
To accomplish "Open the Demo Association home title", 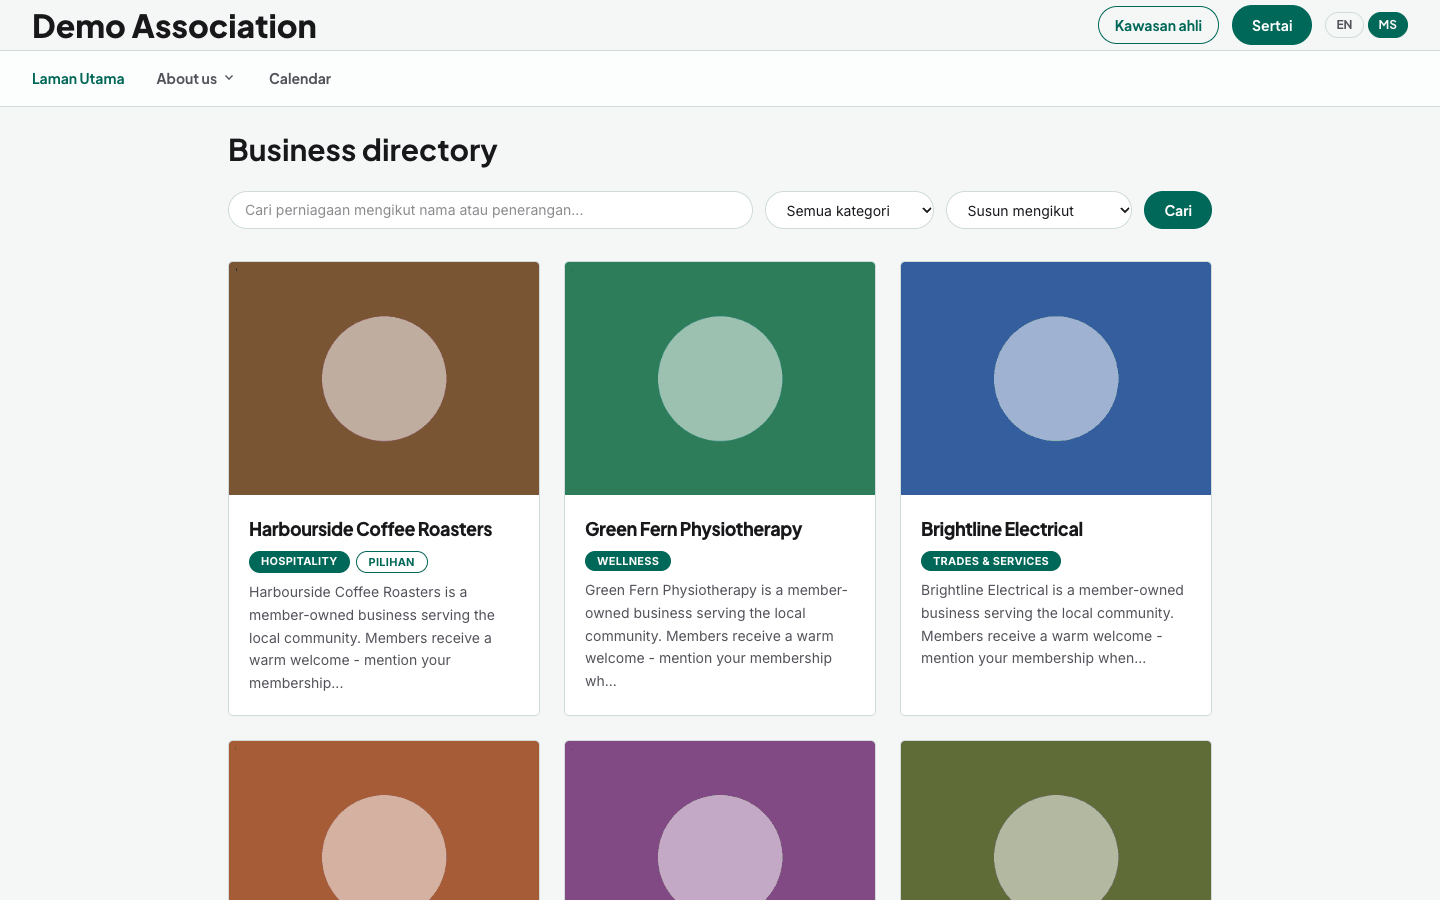I will tap(174, 26).
